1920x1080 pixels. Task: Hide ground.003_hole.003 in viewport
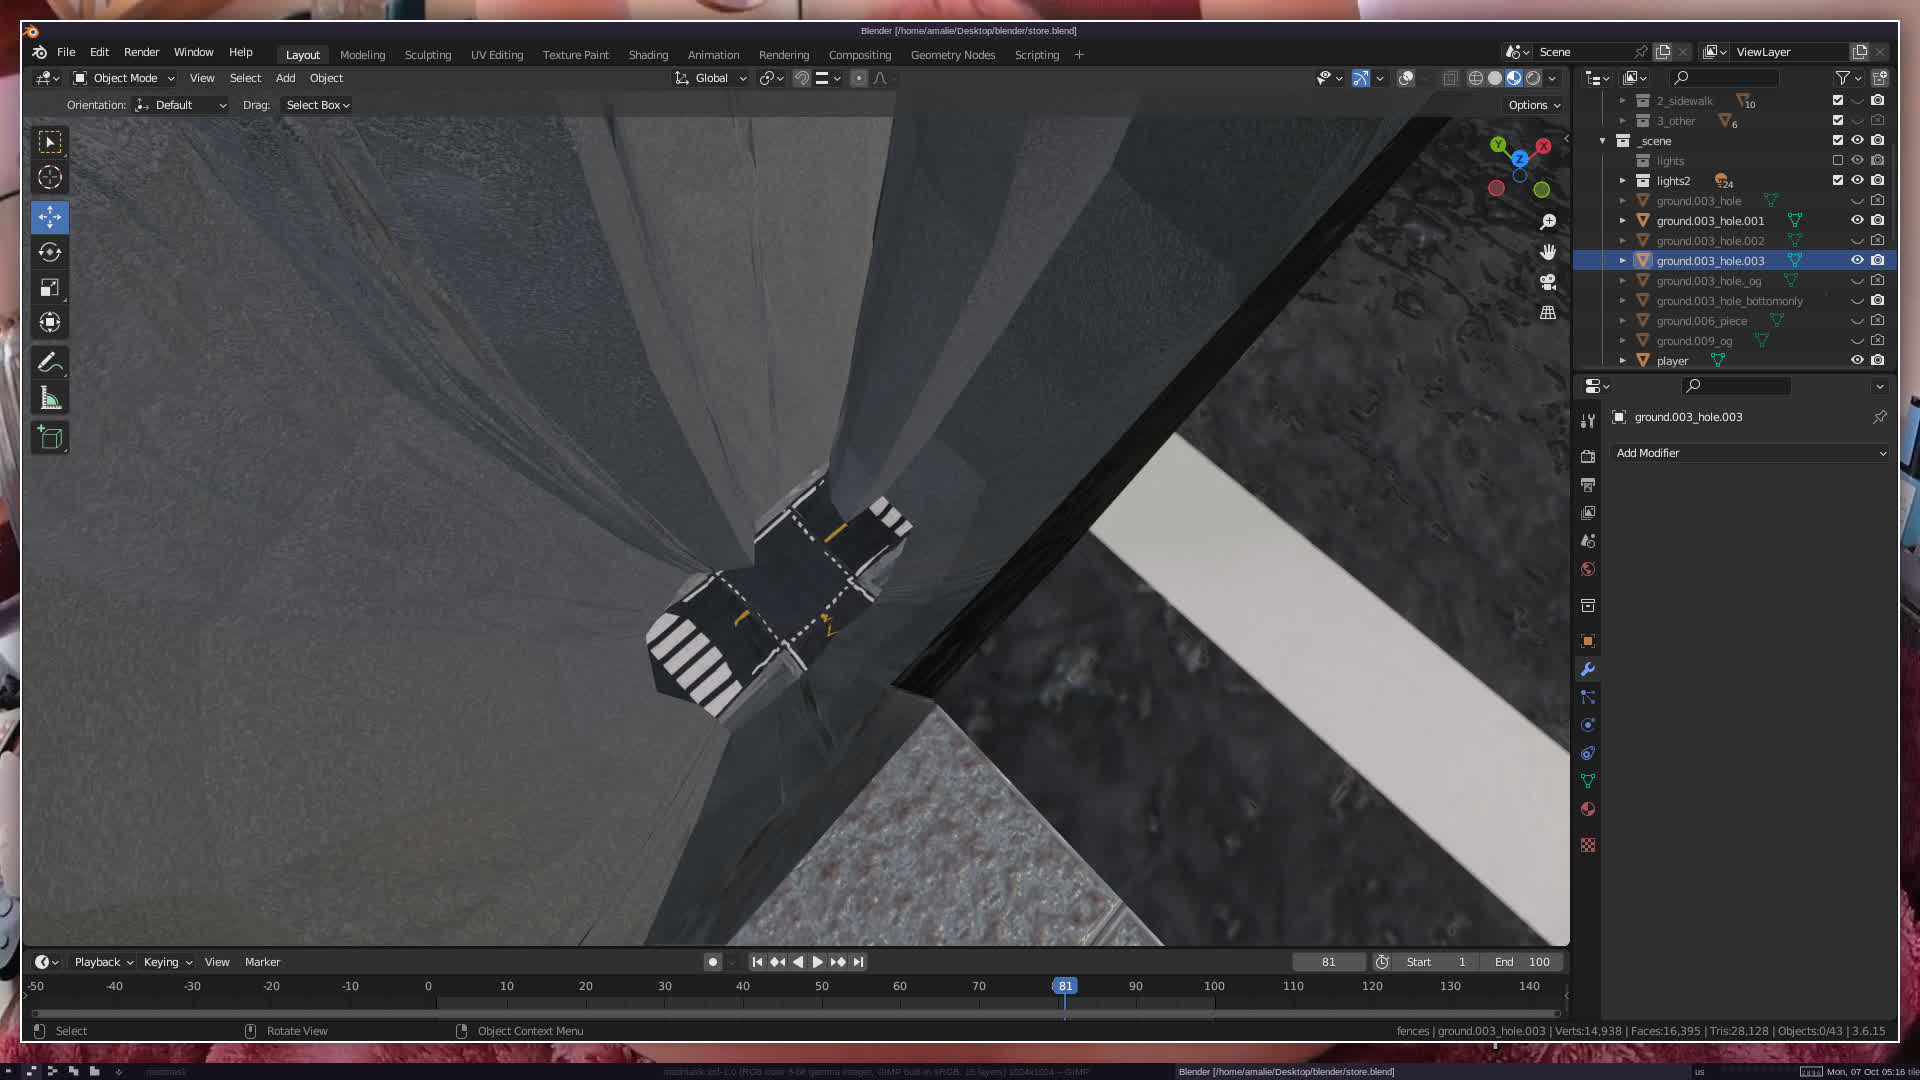pyautogui.click(x=1857, y=260)
